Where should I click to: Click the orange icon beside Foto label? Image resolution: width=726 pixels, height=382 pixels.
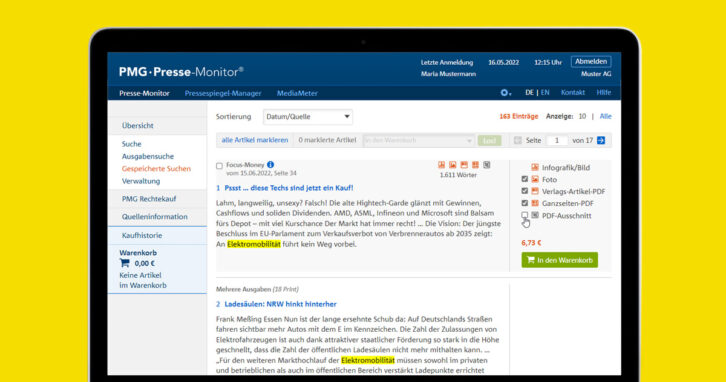(x=535, y=179)
